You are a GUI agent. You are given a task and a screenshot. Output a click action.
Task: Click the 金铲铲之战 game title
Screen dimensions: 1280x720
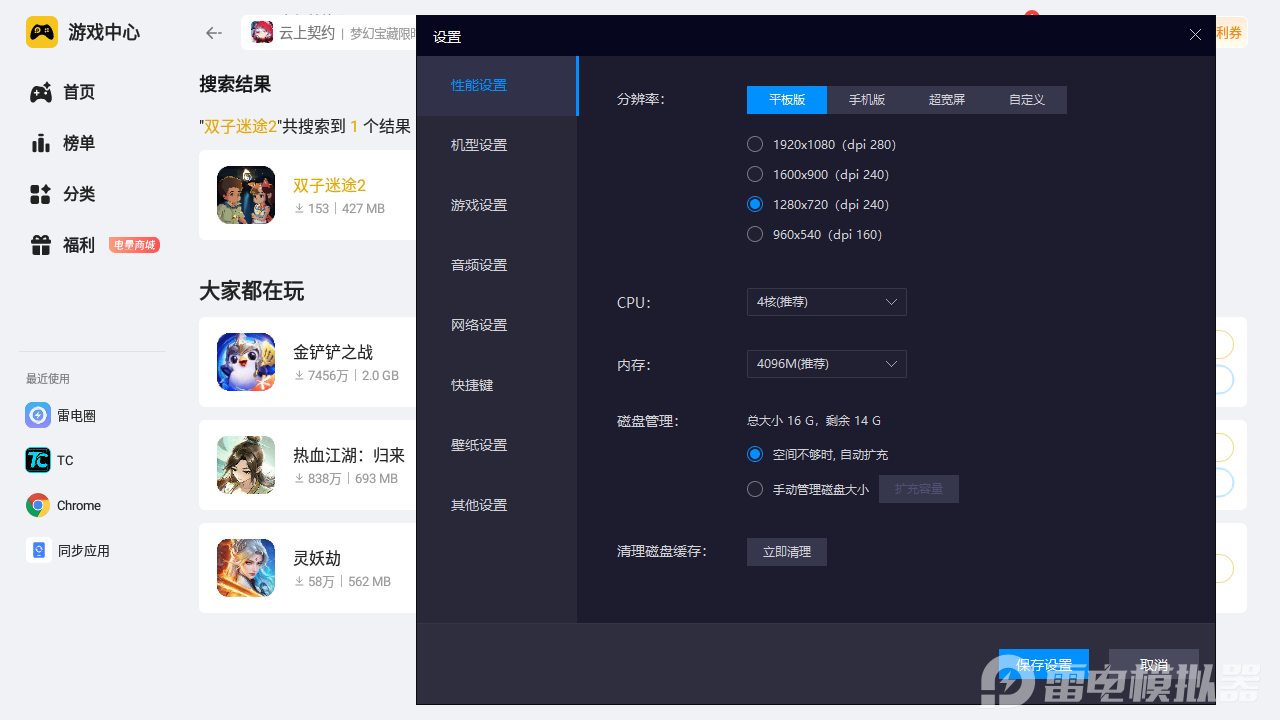point(333,352)
